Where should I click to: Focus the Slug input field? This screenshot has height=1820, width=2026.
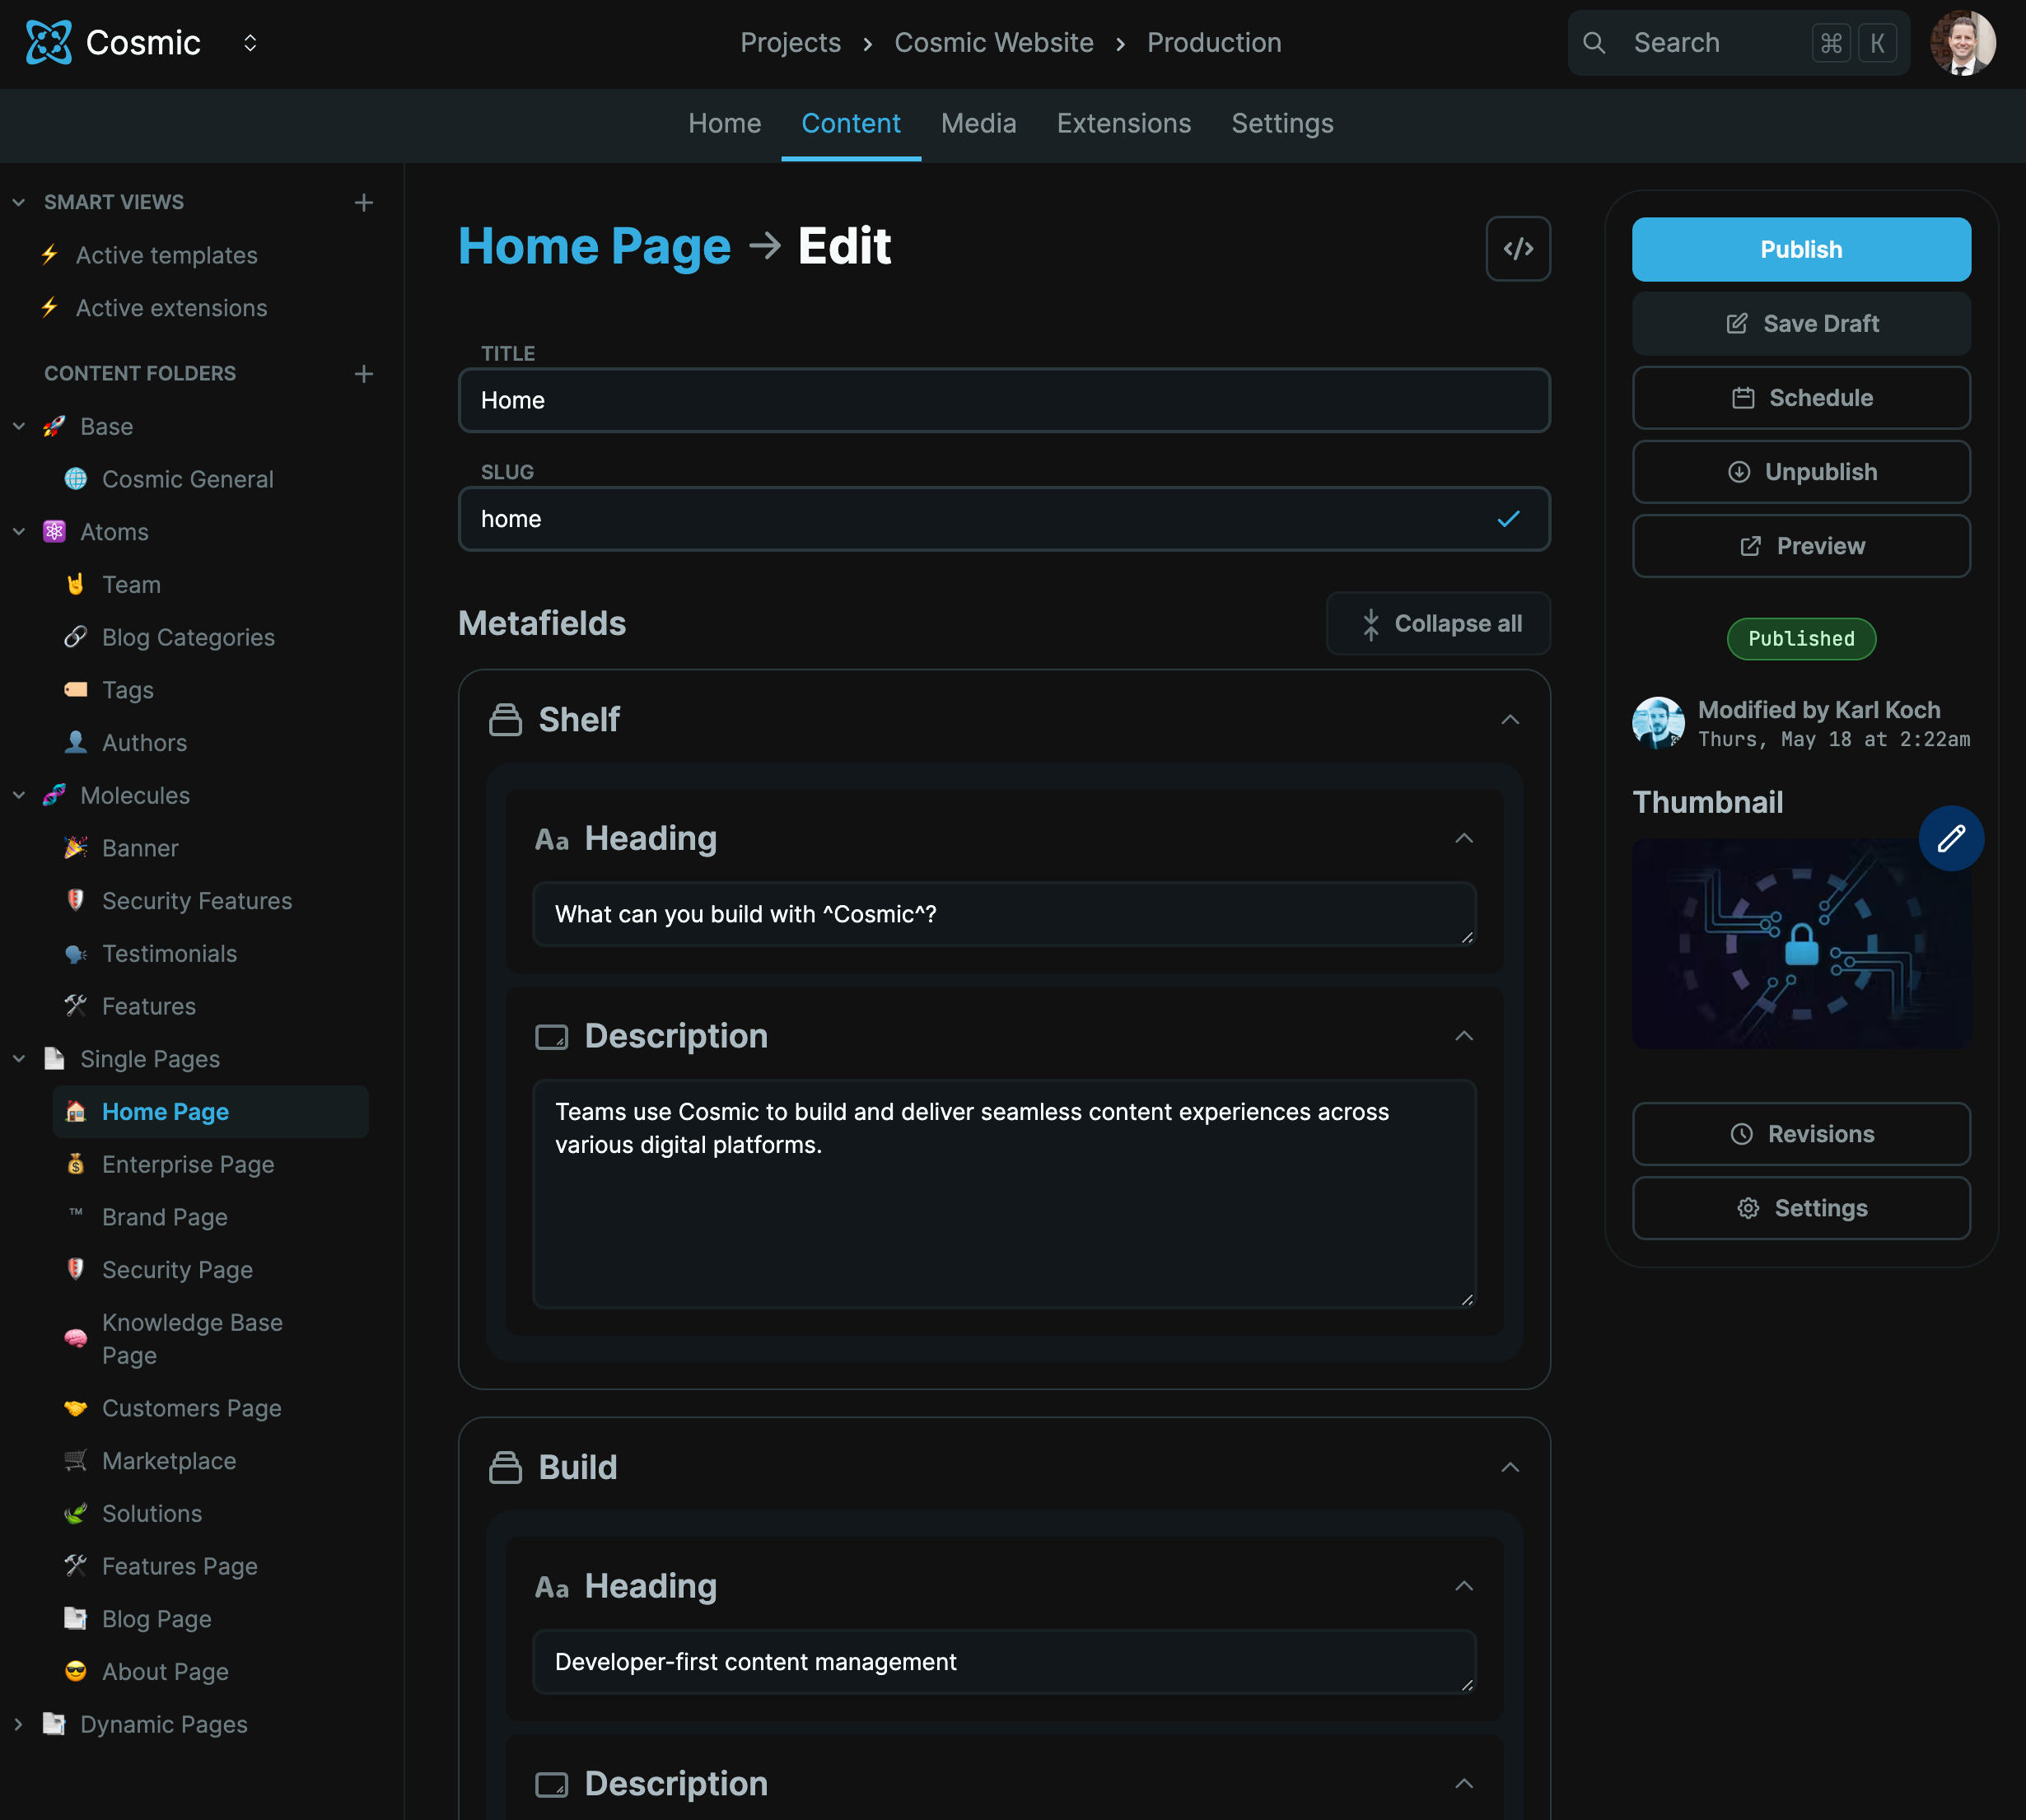point(1003,519)
